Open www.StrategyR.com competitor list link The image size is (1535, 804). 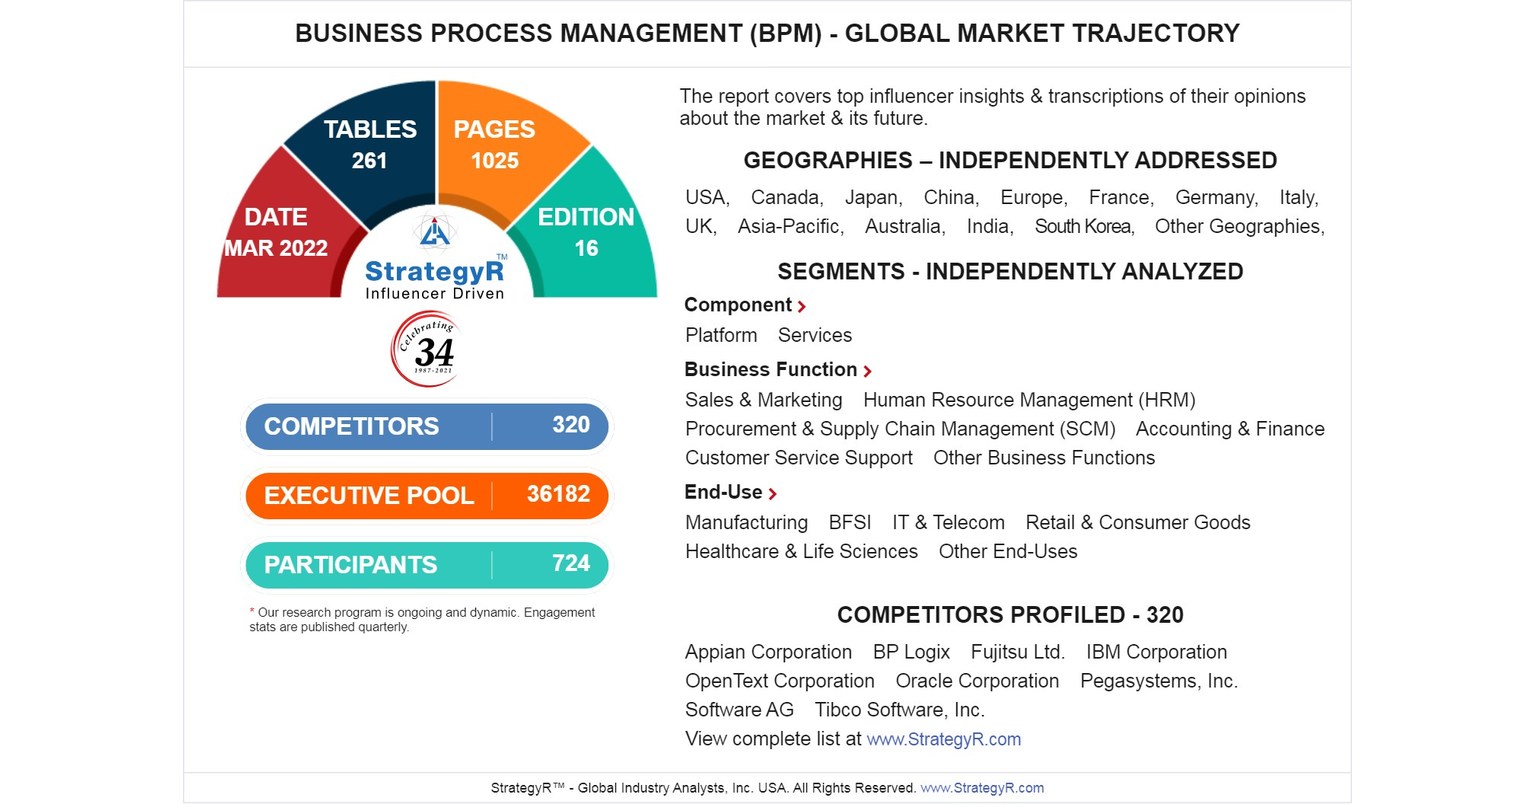(x=944, y=739)
